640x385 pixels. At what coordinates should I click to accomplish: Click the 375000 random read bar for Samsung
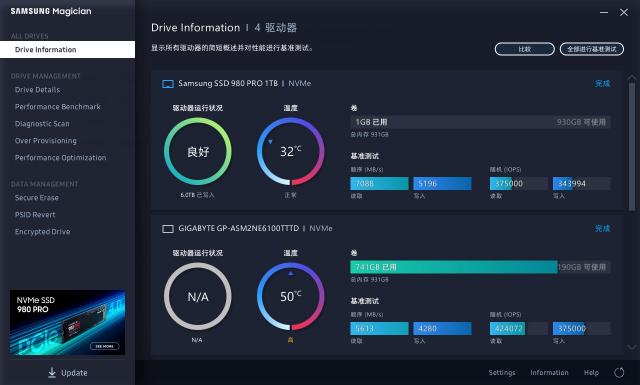[519, 184]
